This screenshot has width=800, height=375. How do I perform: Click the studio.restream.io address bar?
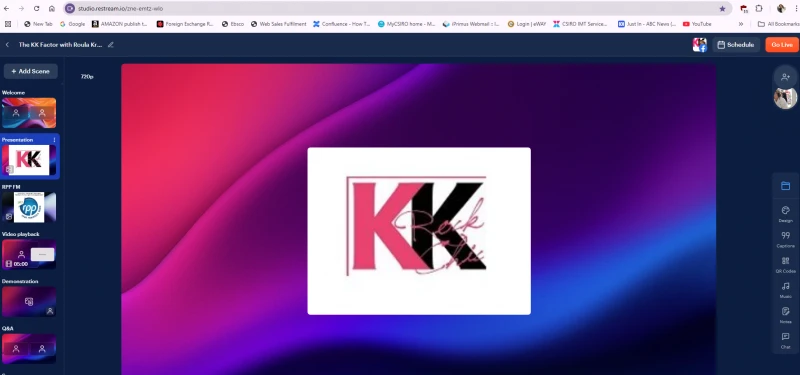[x=398, y=9]
